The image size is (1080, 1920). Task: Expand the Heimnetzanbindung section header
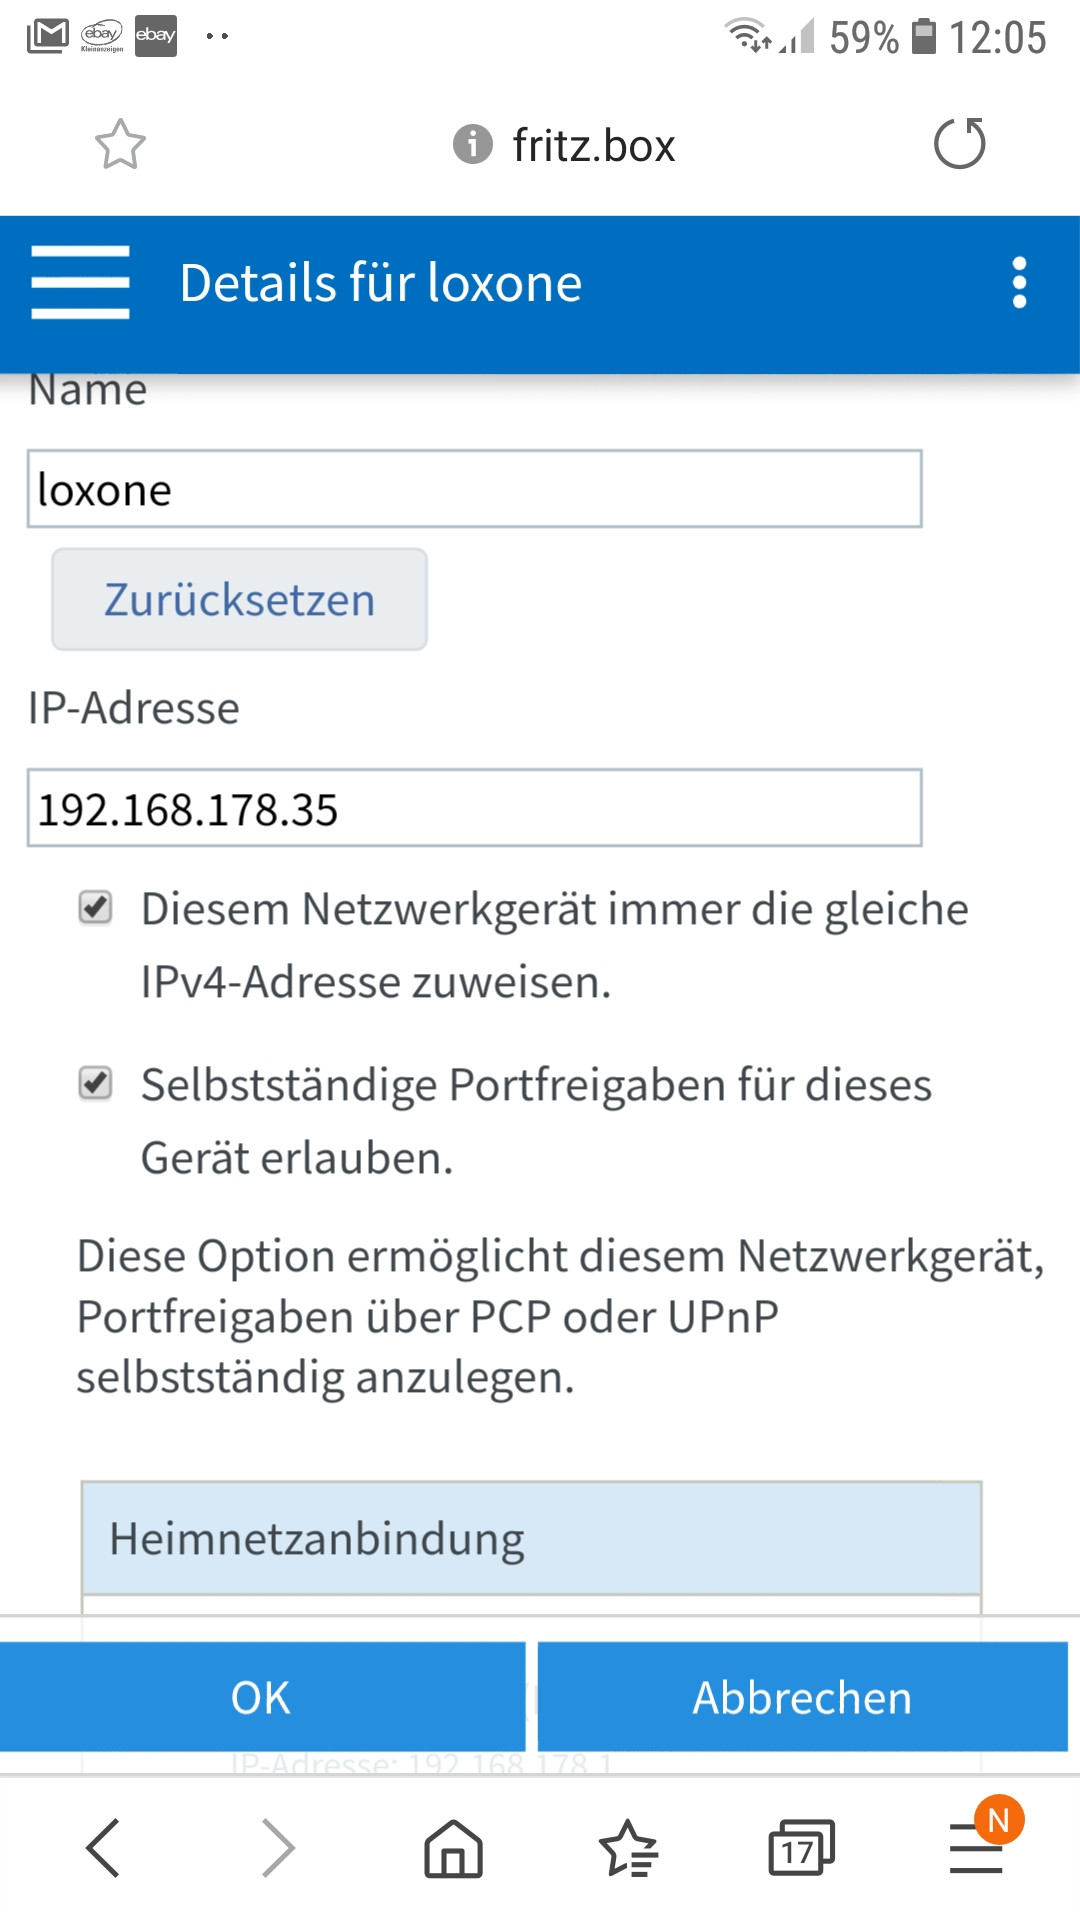pos(531,1538)
